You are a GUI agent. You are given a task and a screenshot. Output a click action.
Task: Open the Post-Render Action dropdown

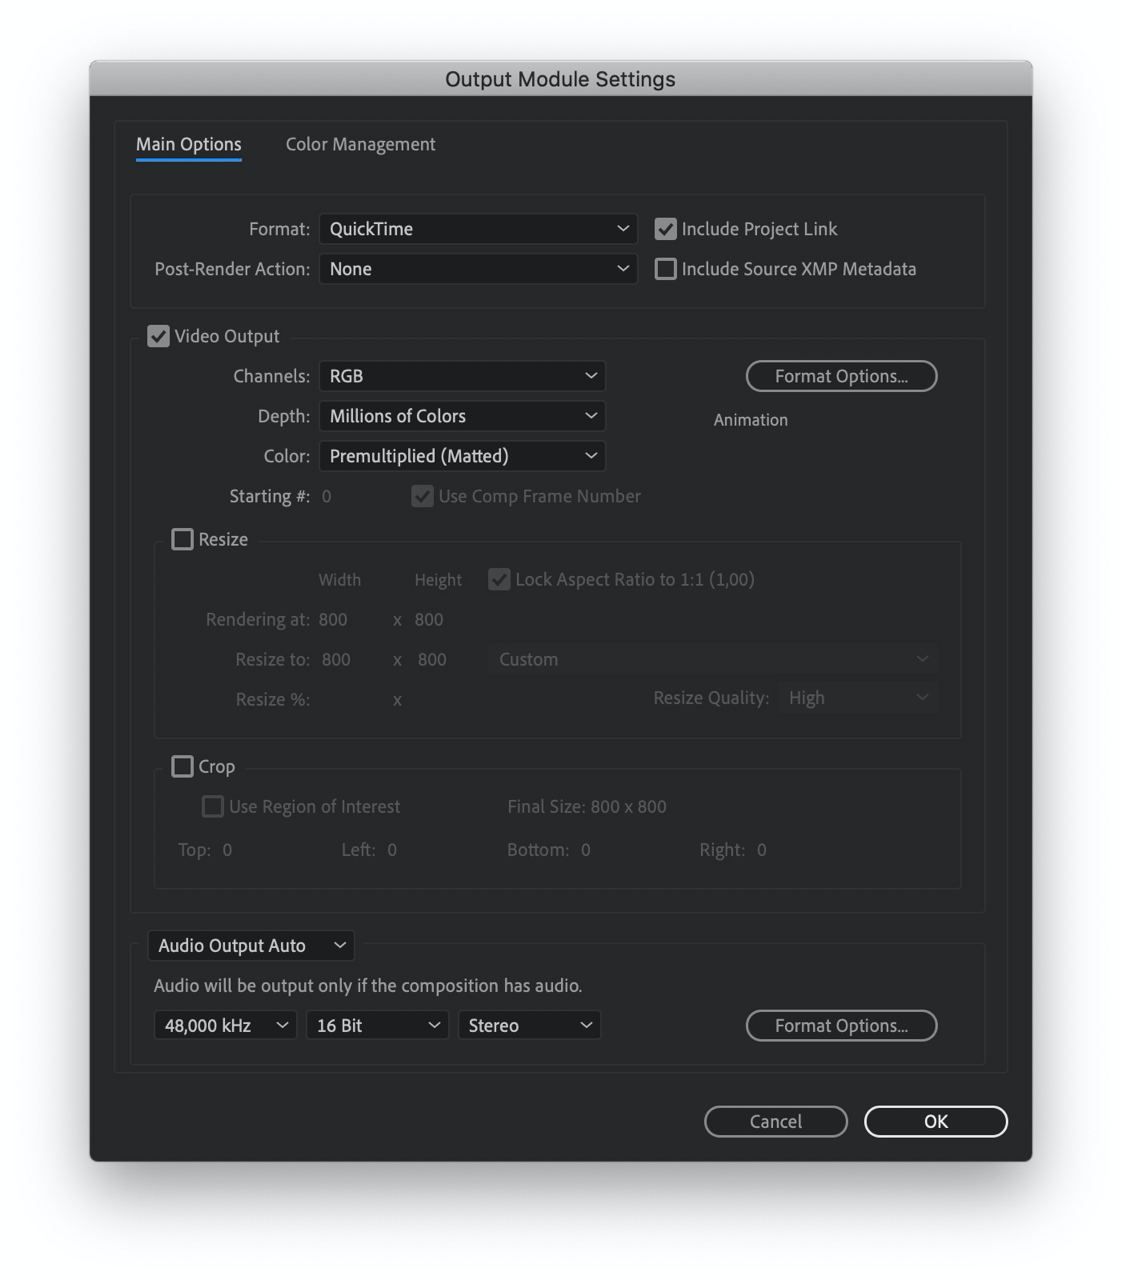click(x=478, y=269)
